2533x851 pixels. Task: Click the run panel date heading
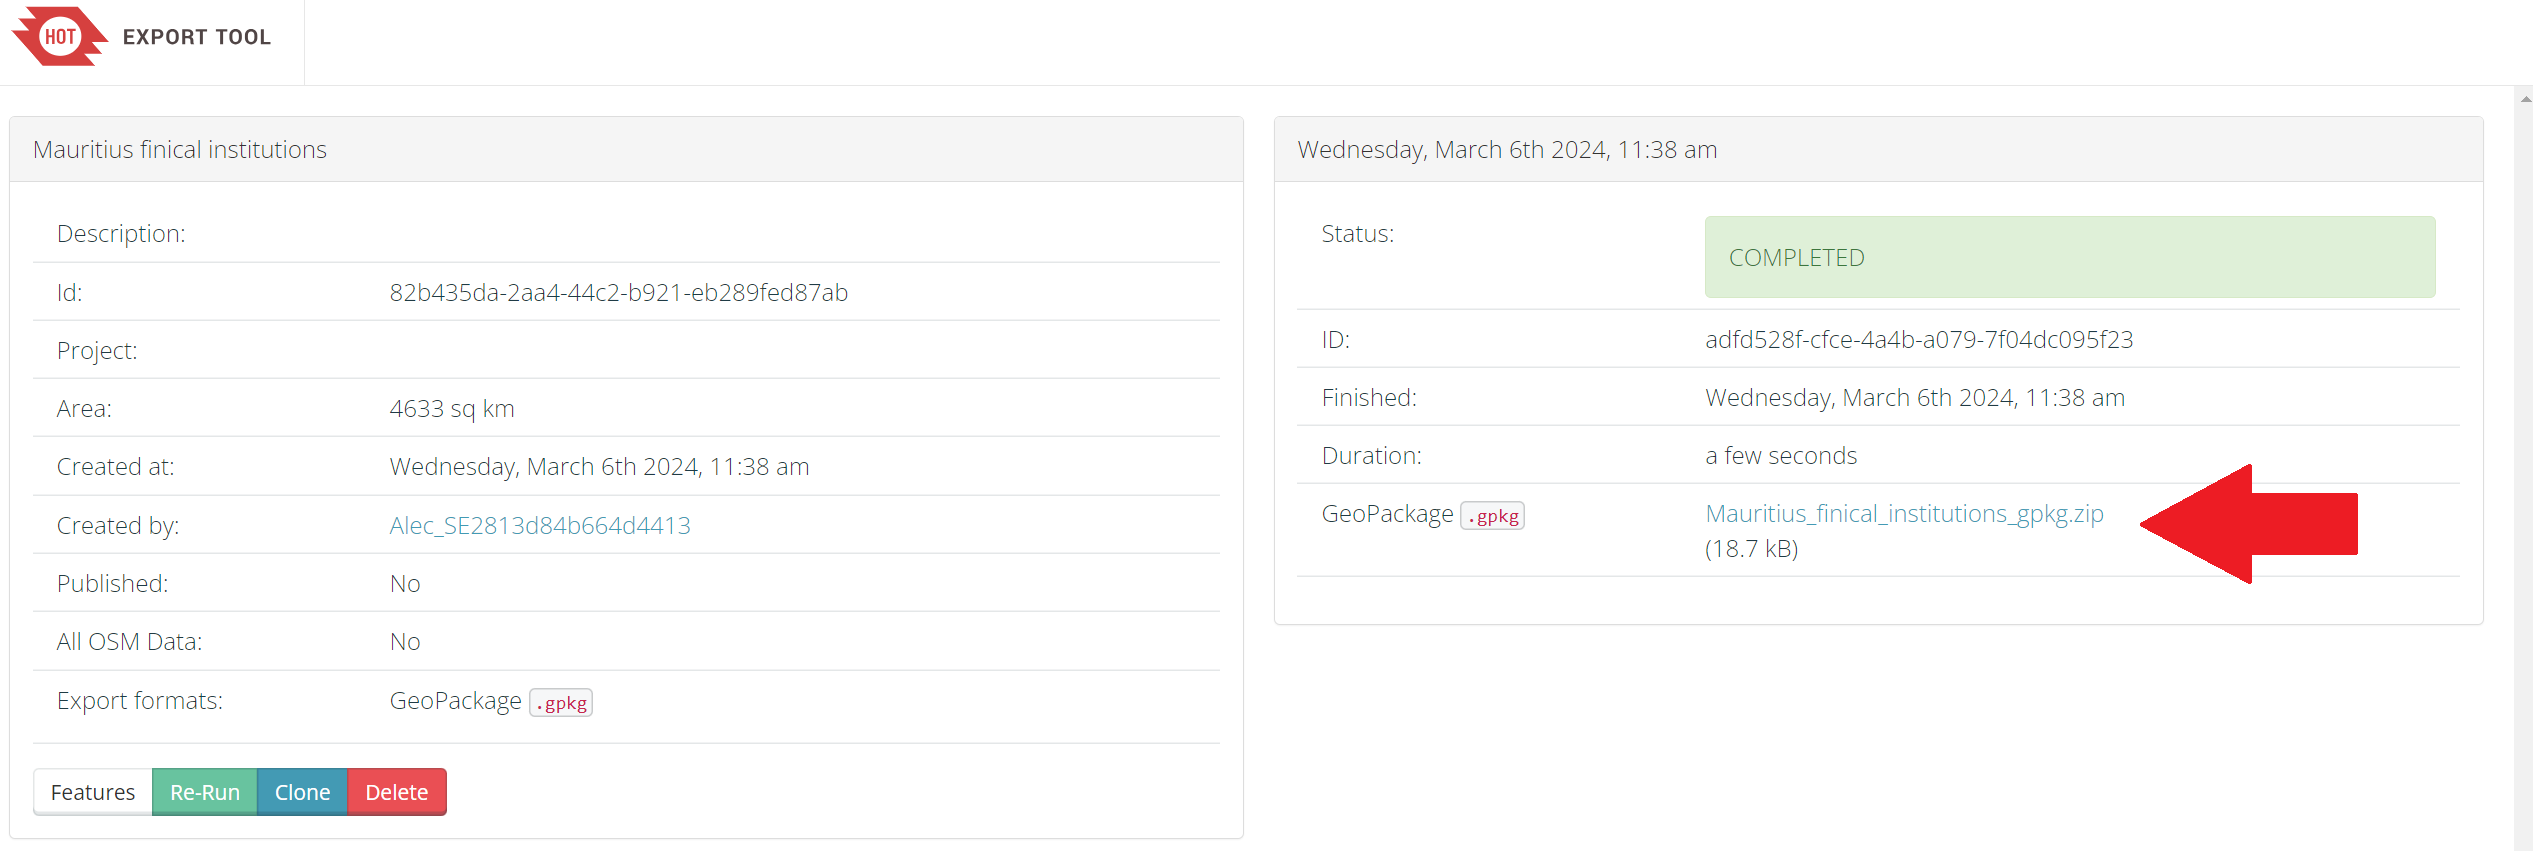1506,150
